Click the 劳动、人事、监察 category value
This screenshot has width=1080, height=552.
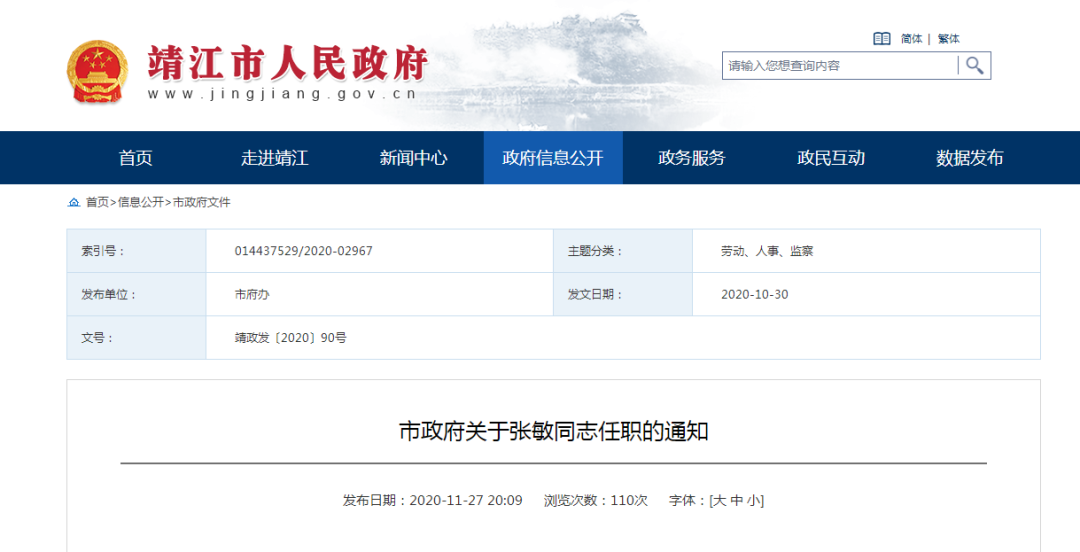click(767, 251)
